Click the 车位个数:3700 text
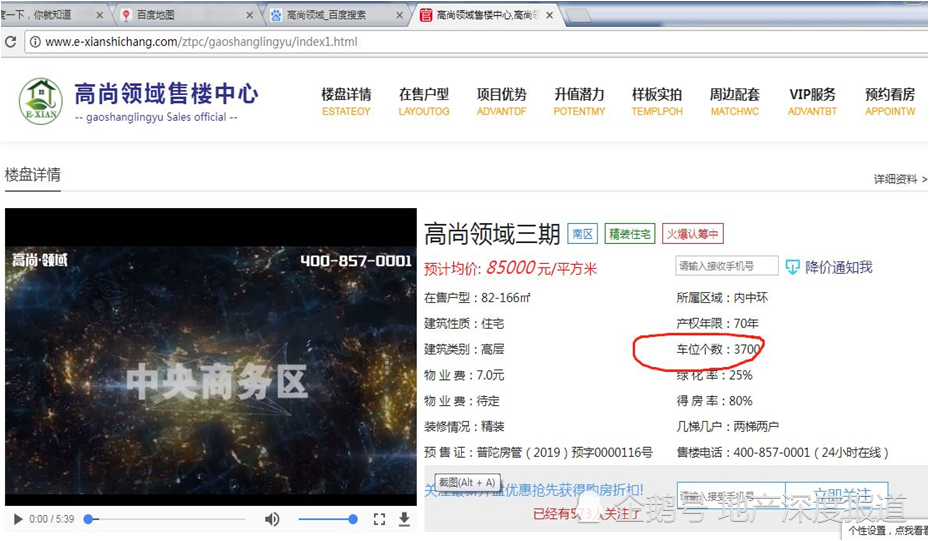This screenshot has width=929, height=541. (718, 349)
